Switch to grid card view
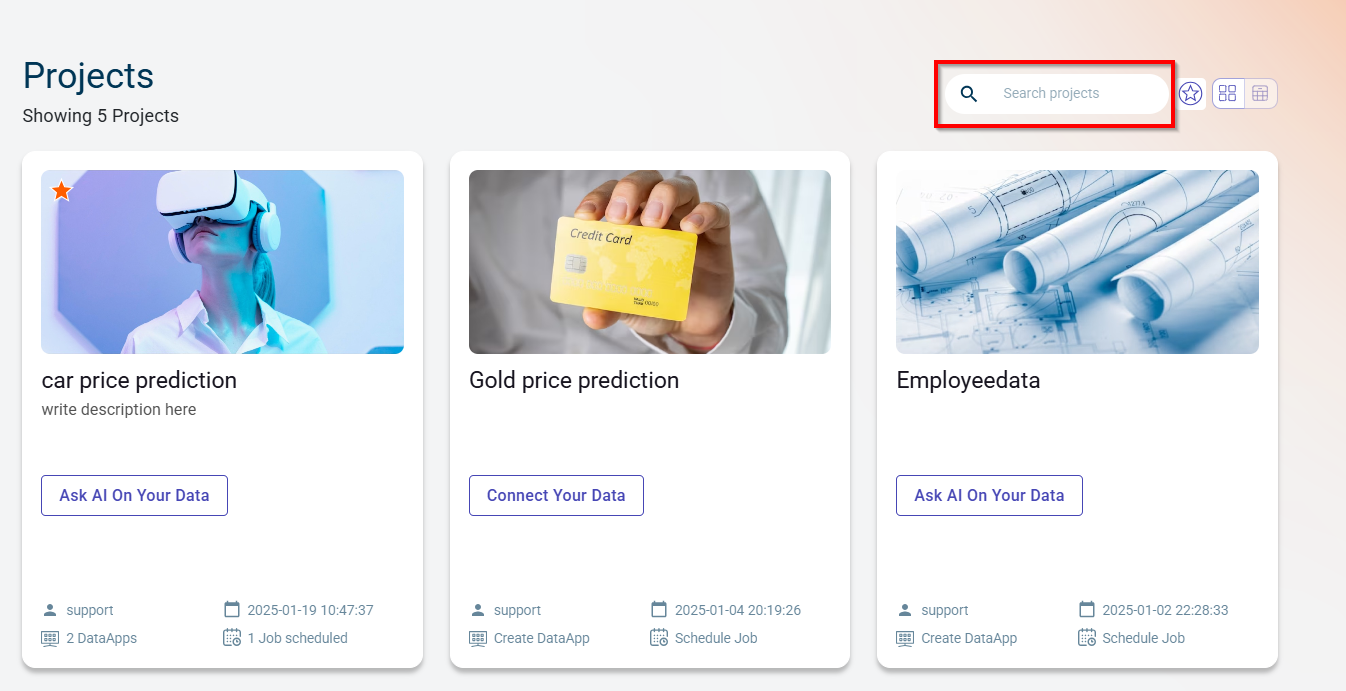The height and width of the screenshot is (691, 1346). 1228,93
